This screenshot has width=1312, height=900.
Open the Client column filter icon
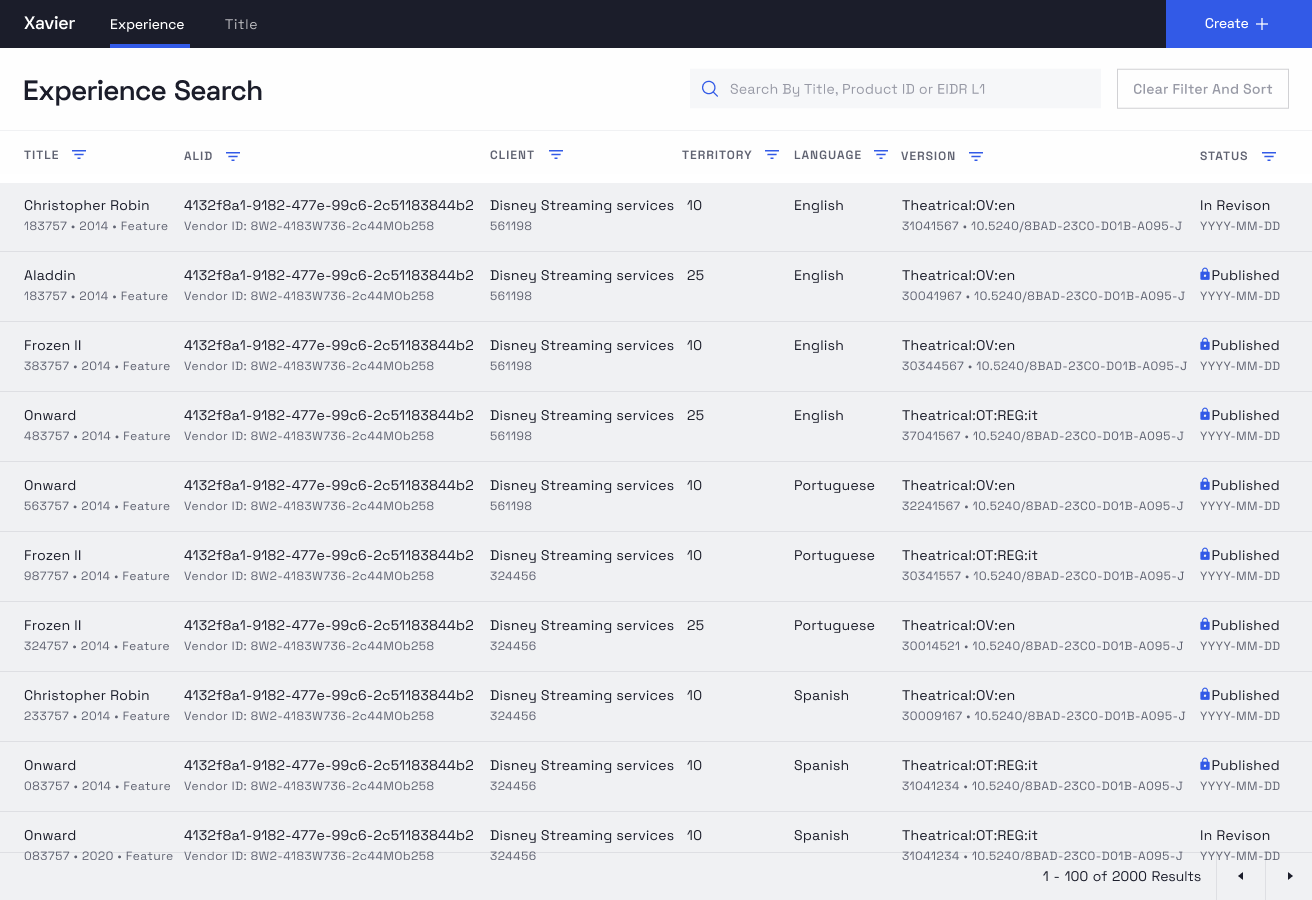[x=556, y=155]
